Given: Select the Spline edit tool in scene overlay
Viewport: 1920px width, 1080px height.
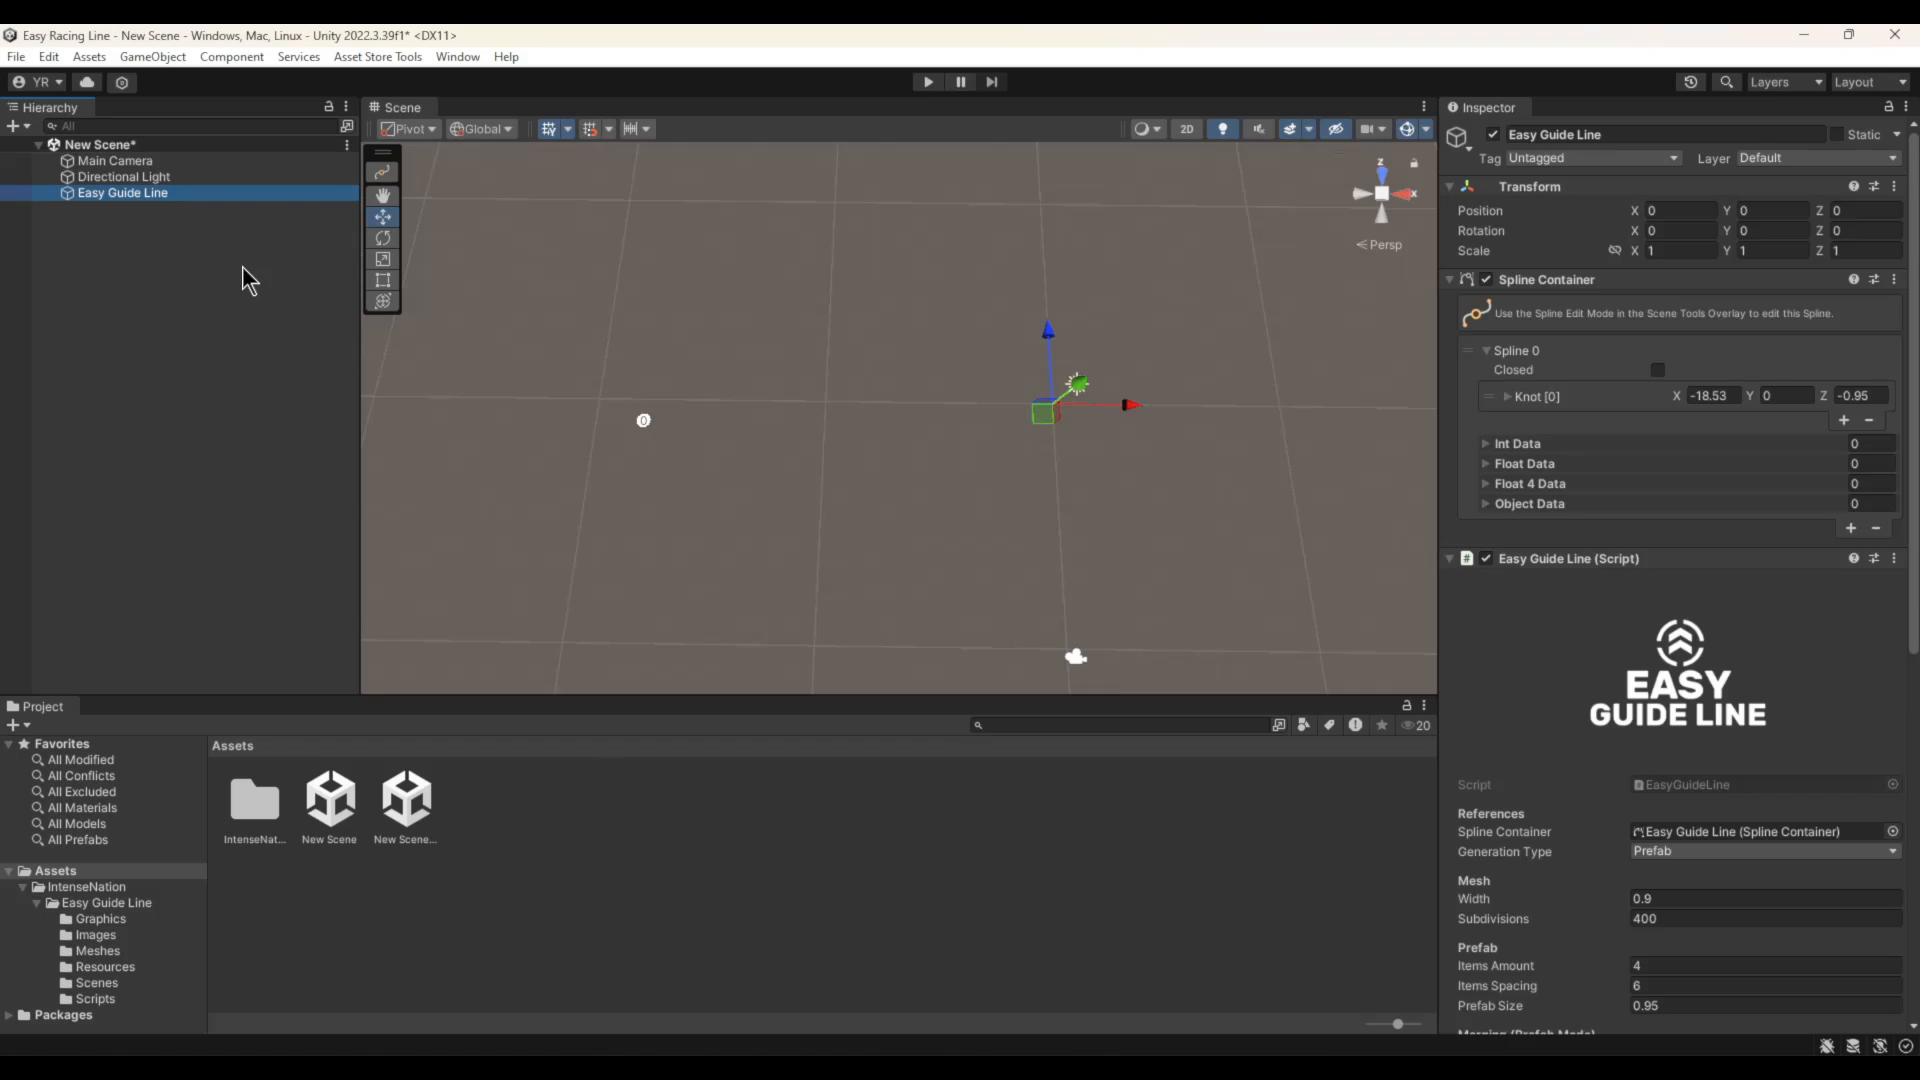Looking at the screenshot, I should pyautogui.click(x=382, y=173).
